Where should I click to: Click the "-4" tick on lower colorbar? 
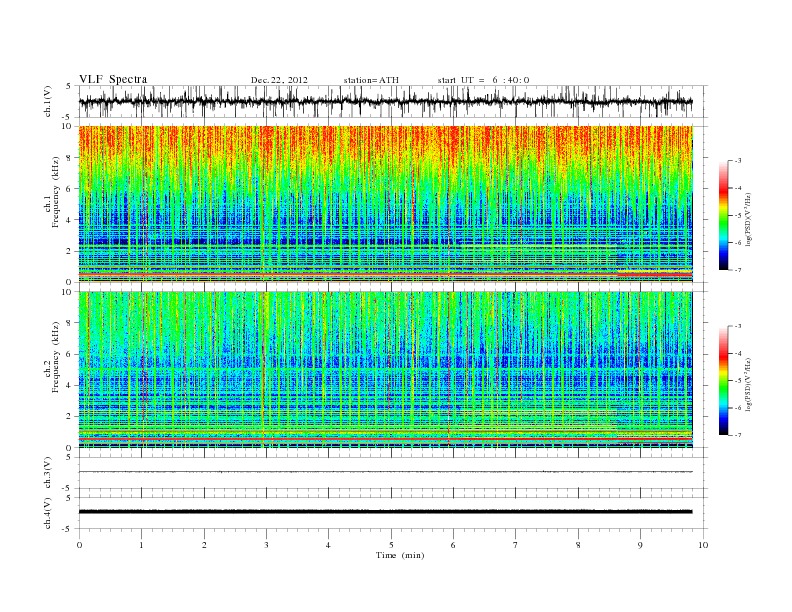(738, 353)
